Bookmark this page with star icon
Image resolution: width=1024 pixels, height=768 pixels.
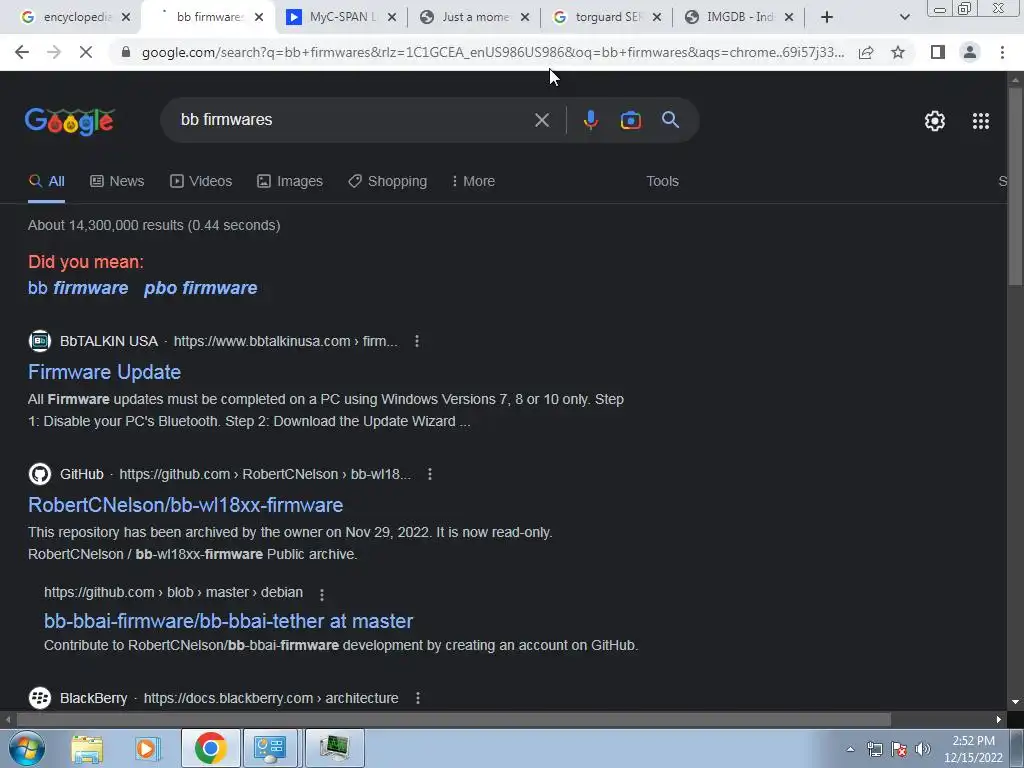[x=898, y=52]
